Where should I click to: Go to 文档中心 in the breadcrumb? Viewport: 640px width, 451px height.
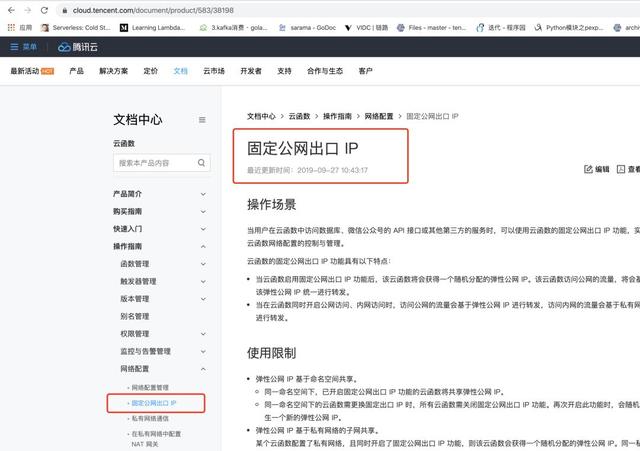coord(261,116)
